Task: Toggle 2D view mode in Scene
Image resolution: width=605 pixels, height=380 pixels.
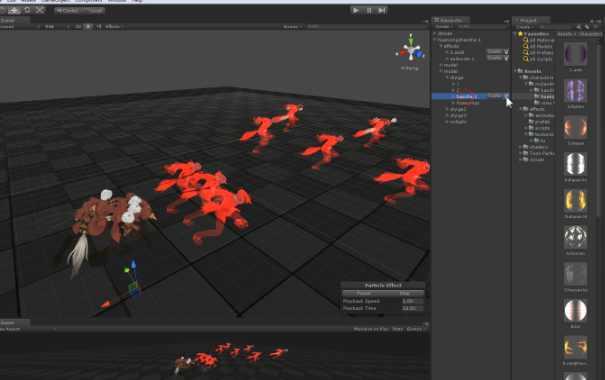Action: (78, 27)
